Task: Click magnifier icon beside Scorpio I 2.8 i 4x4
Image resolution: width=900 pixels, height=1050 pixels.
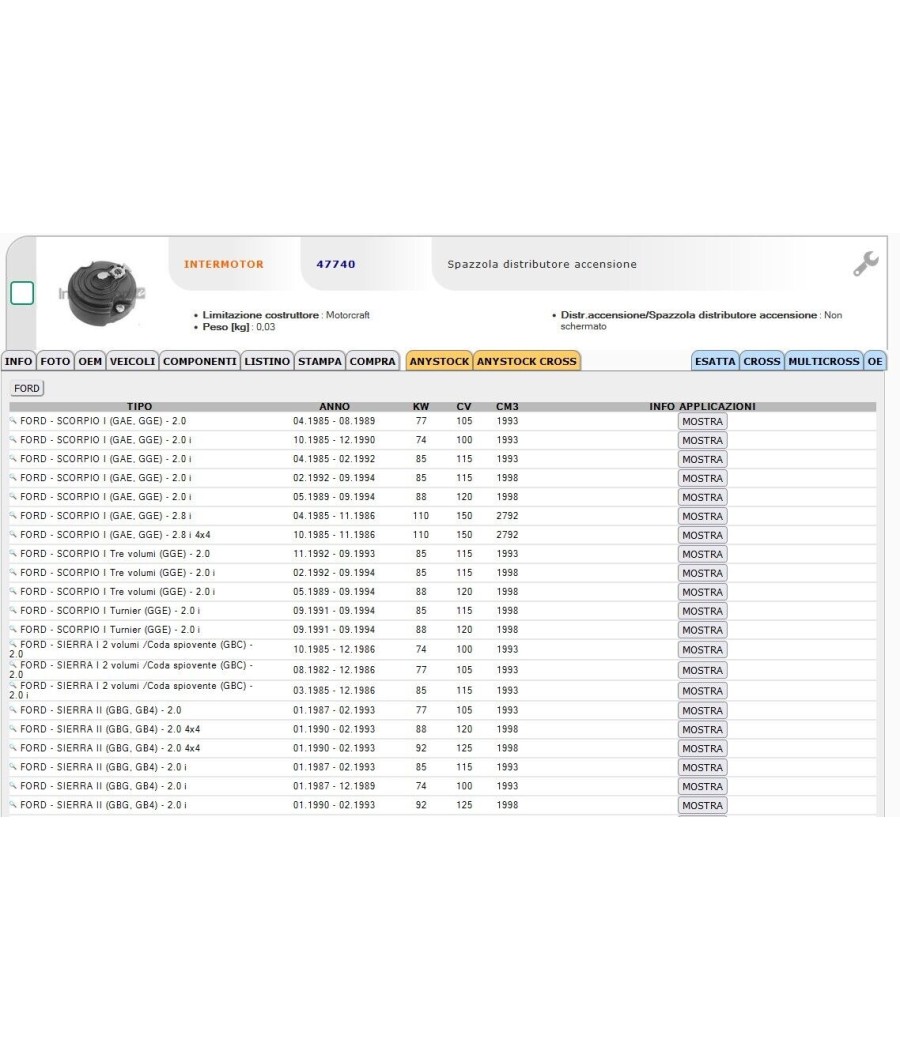Action: click(x=13, y=534)
